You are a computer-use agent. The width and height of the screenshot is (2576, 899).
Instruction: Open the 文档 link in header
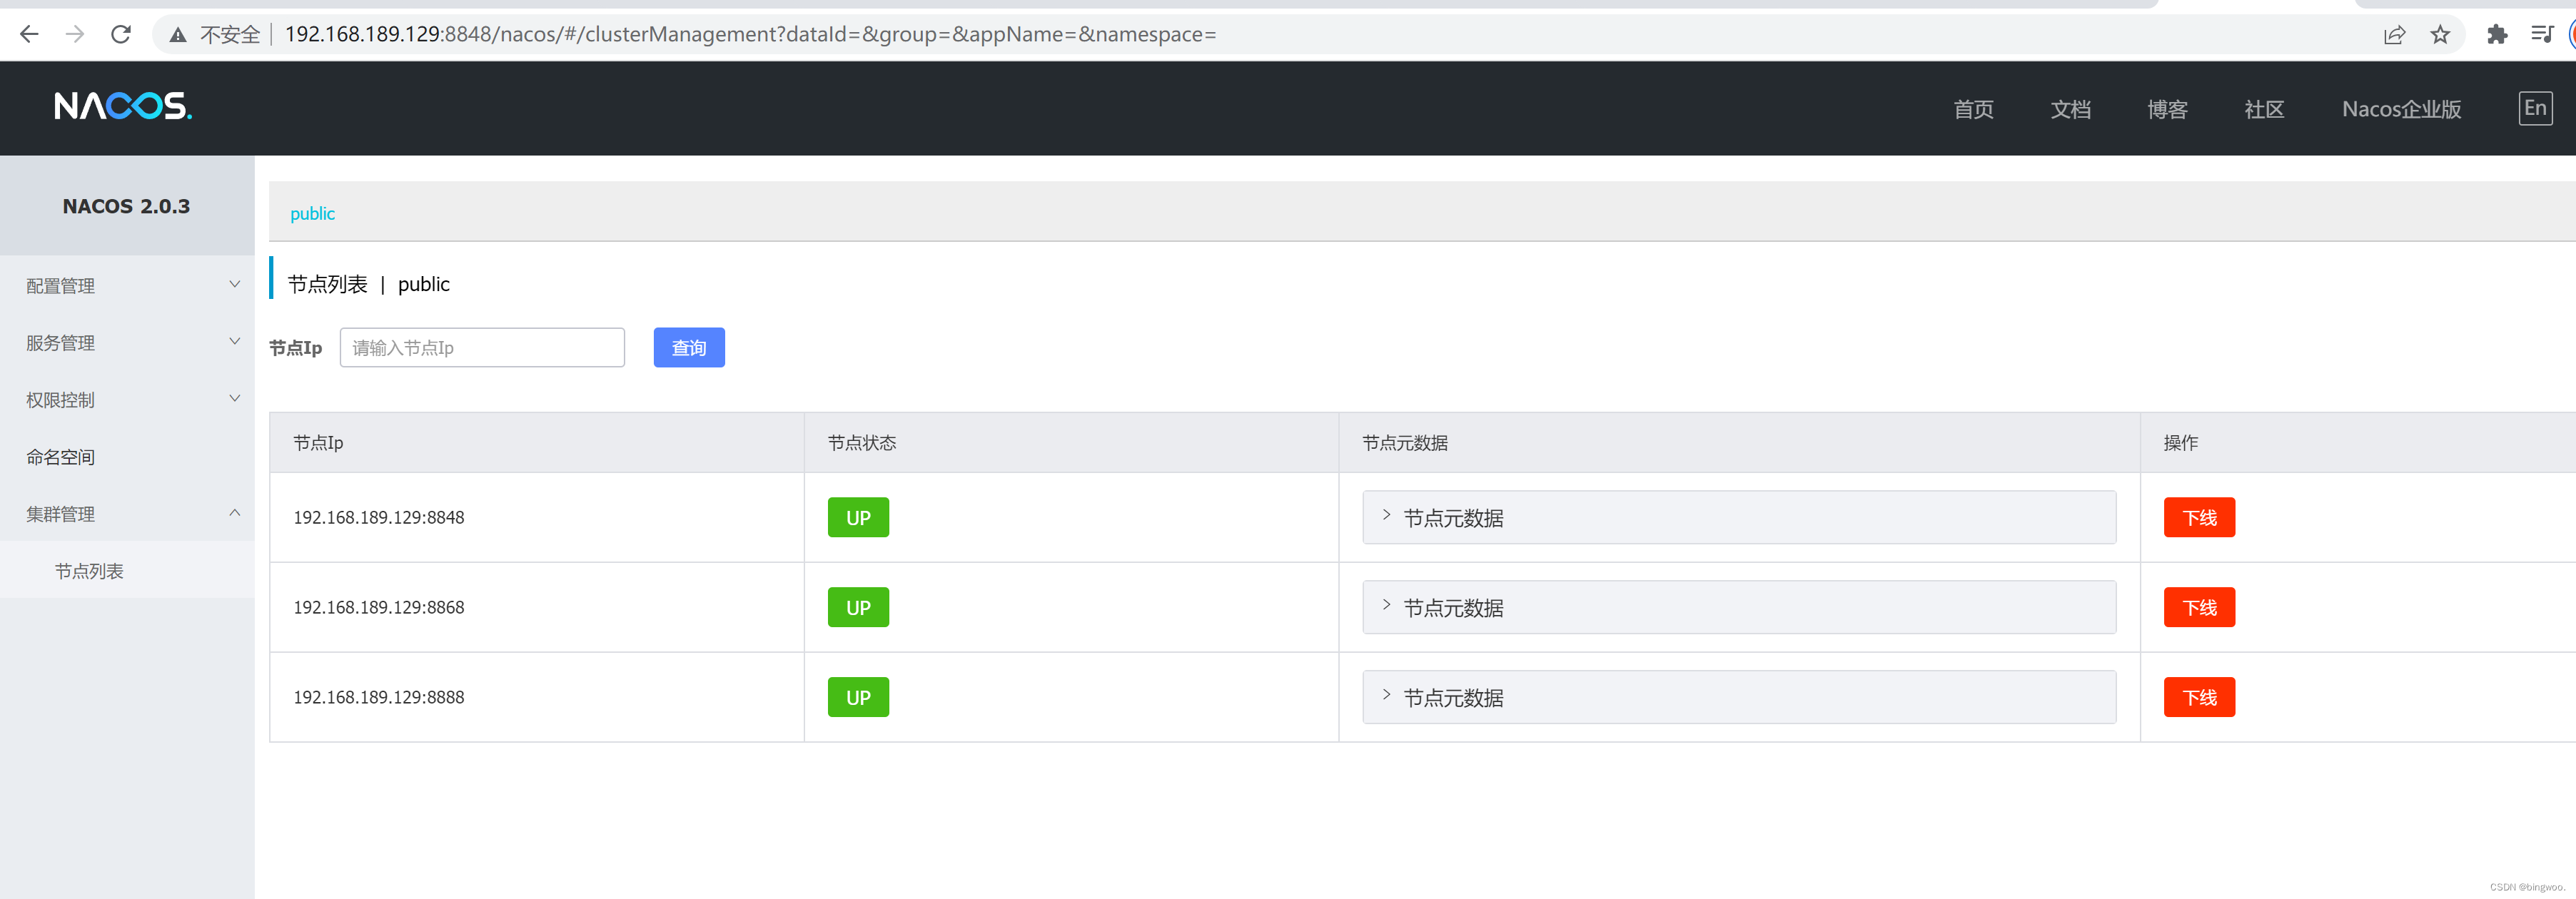[x=2069, y=109]
